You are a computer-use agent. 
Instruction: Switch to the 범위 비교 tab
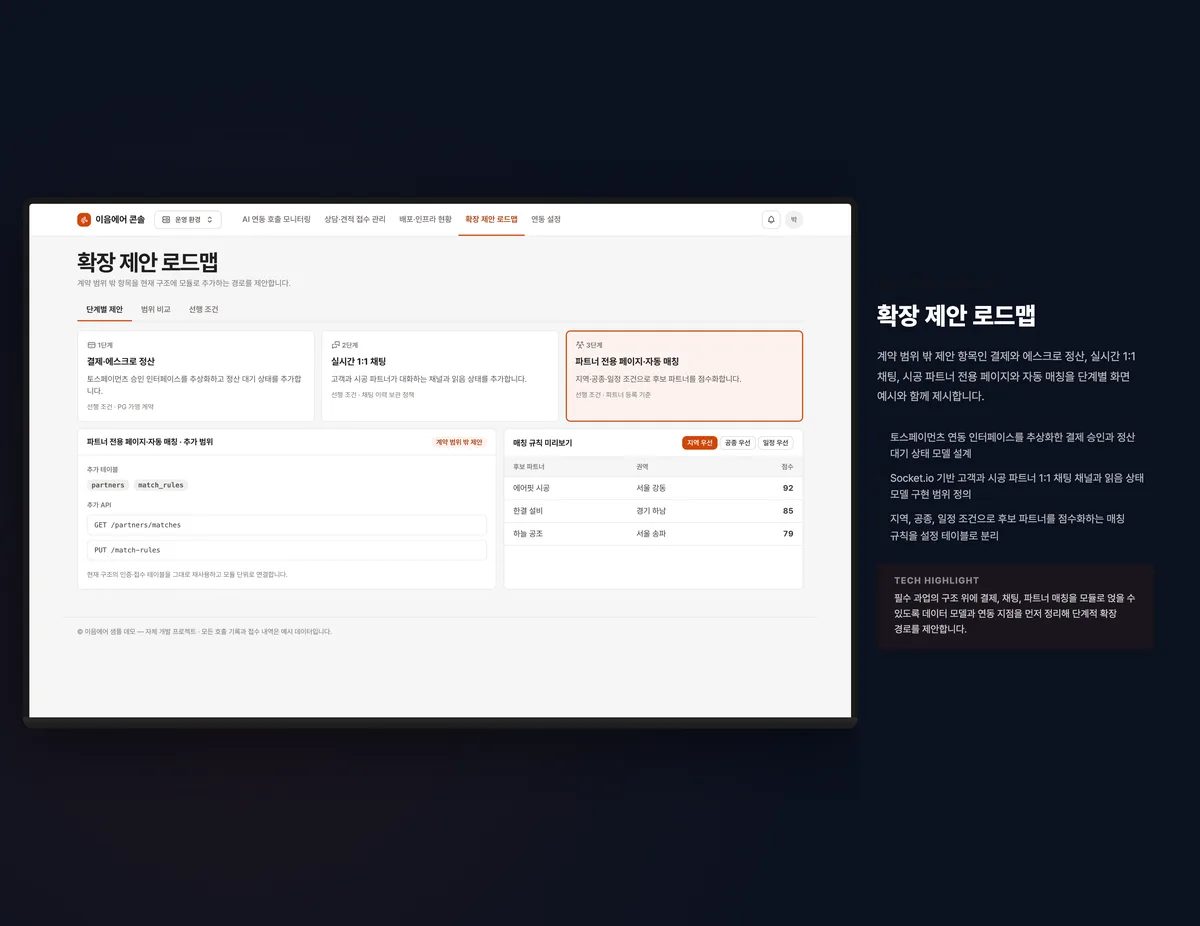[x=156, y=310]
